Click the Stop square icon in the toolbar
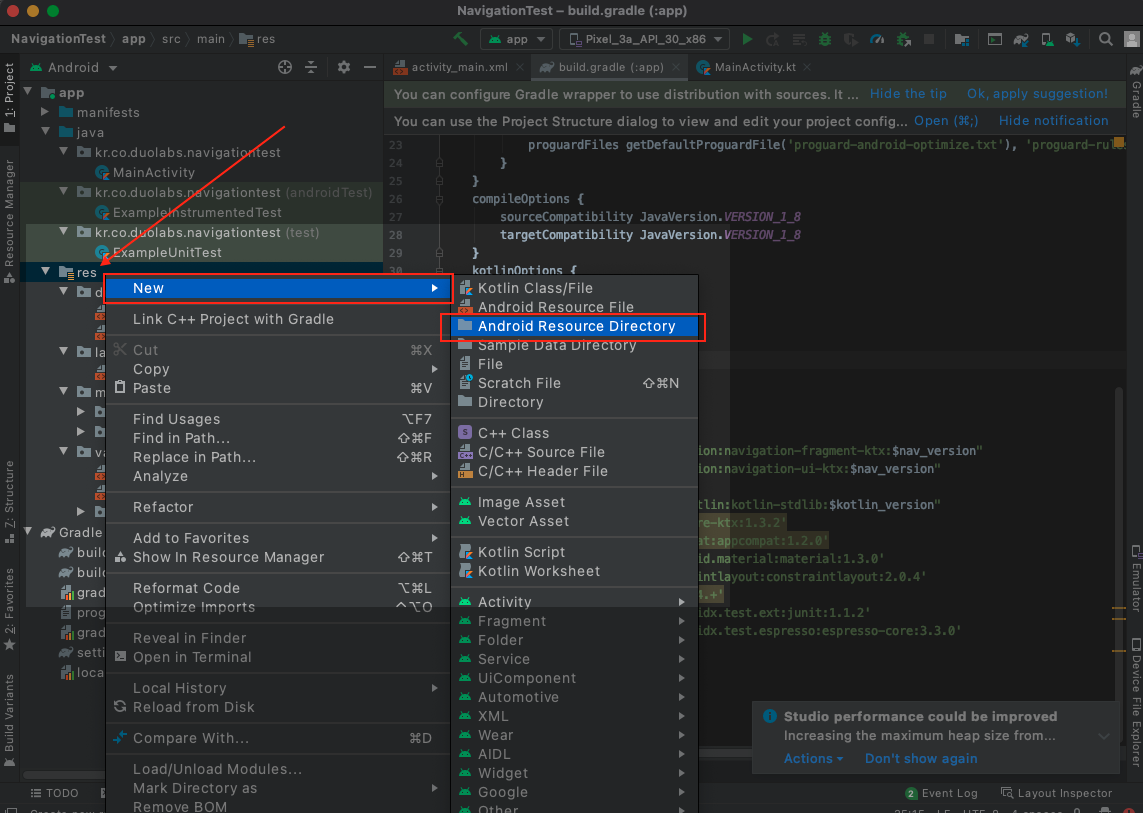 point(929,39)
